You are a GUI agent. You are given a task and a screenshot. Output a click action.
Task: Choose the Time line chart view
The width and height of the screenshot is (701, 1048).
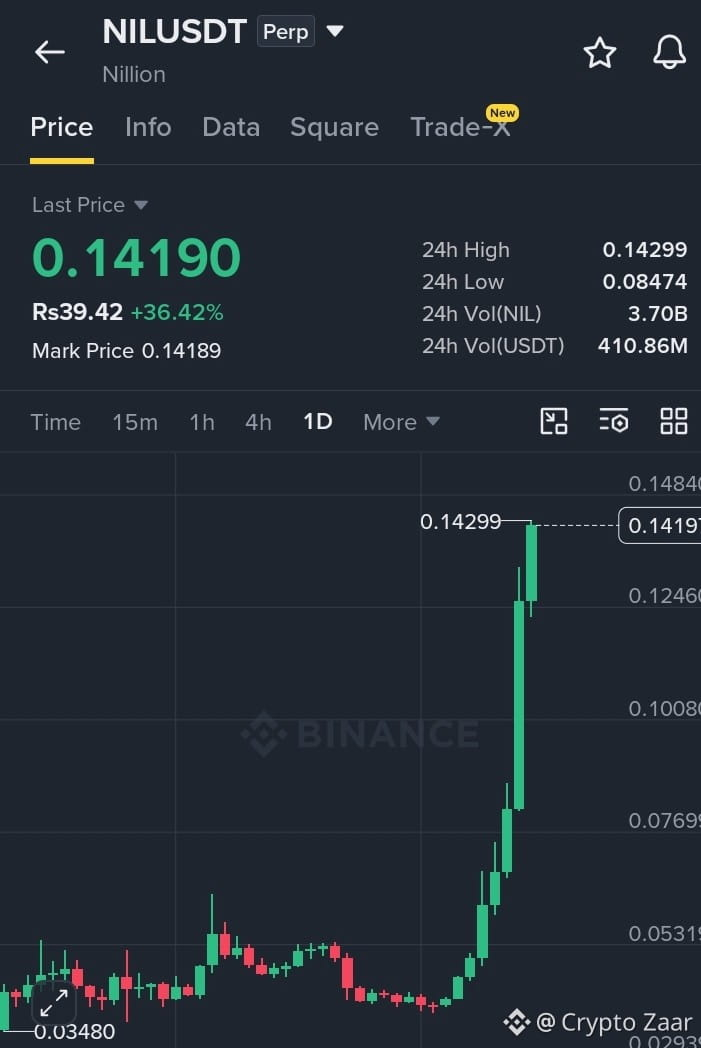pos(55,422)
